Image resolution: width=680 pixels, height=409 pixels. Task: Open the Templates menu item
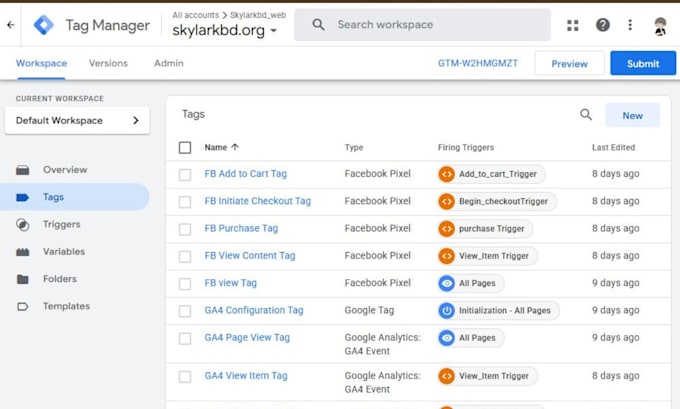coord(66,306)
